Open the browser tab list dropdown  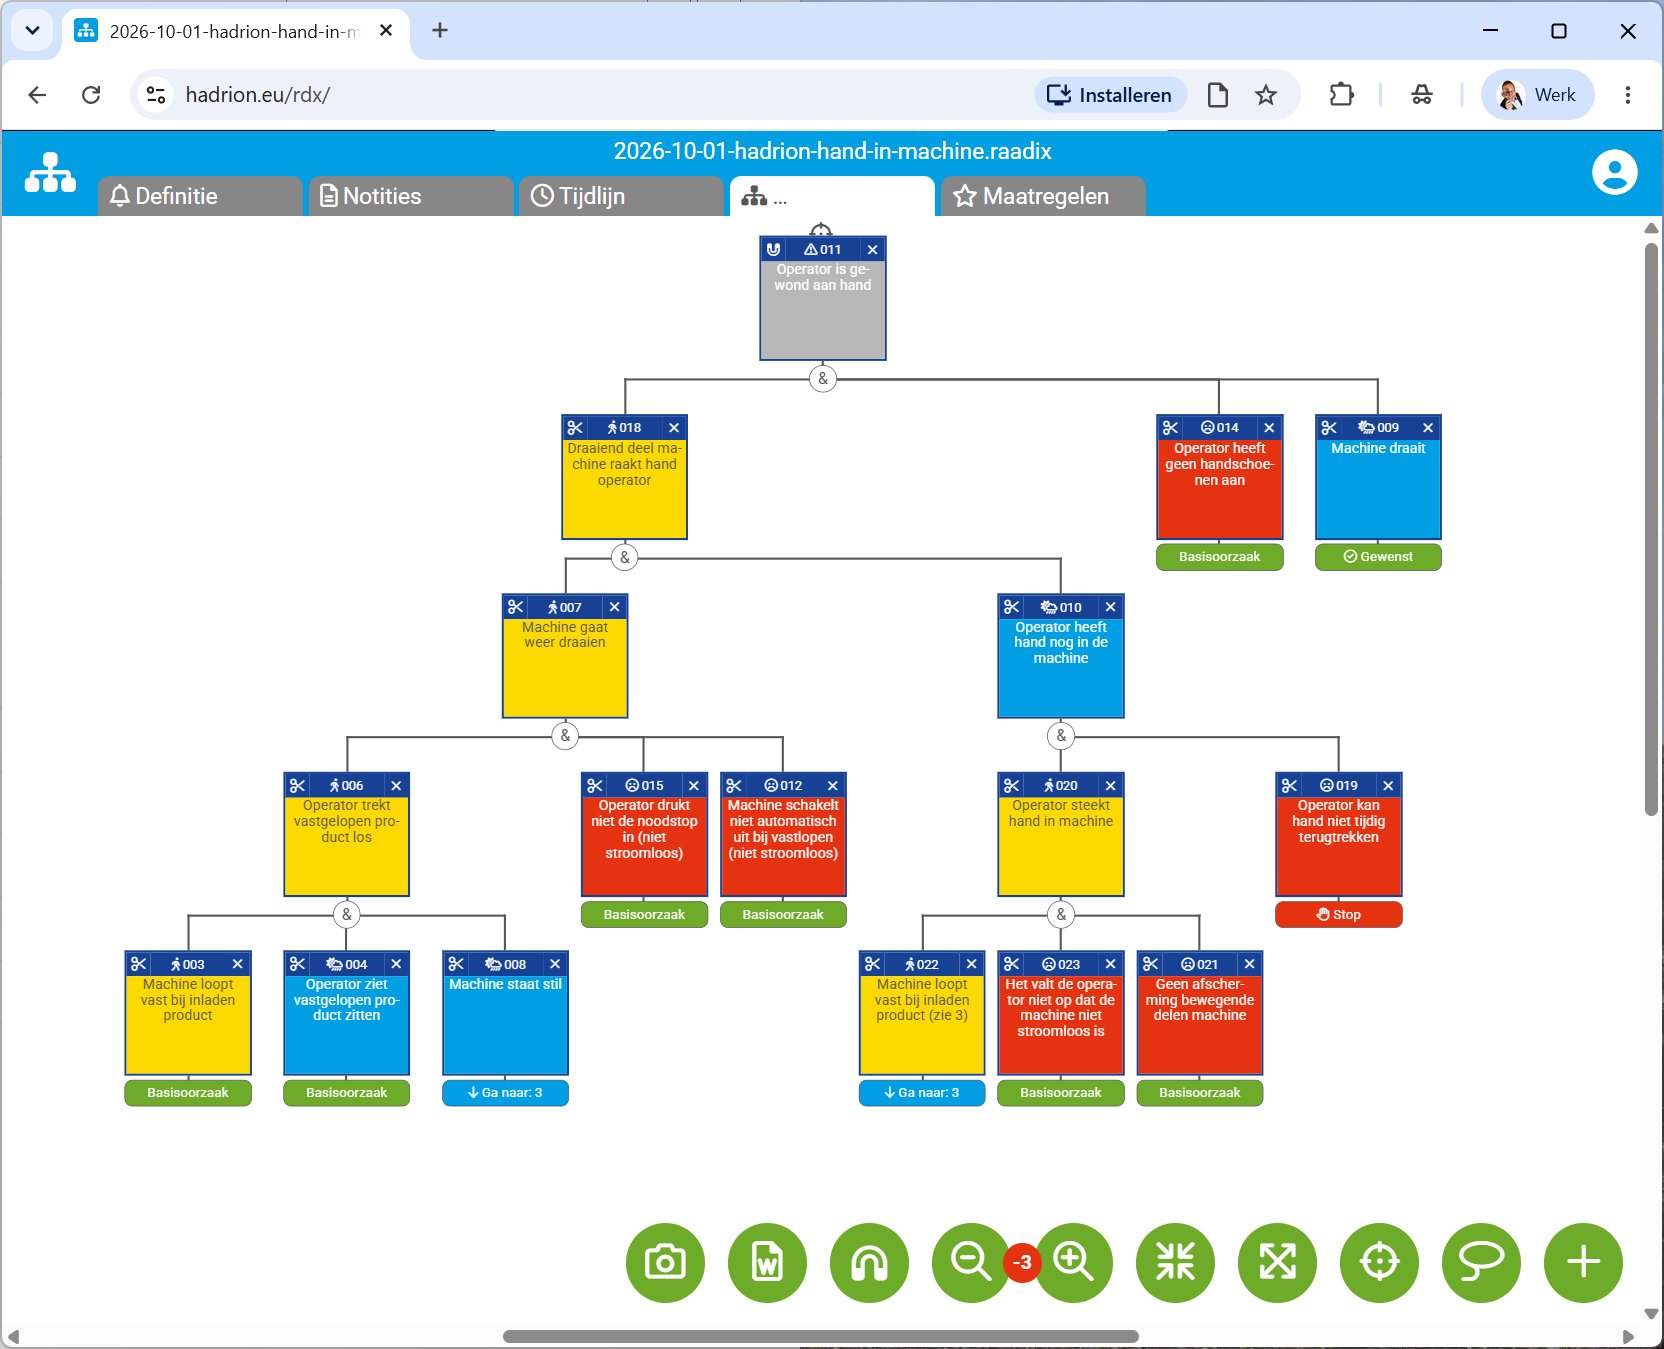32,31
